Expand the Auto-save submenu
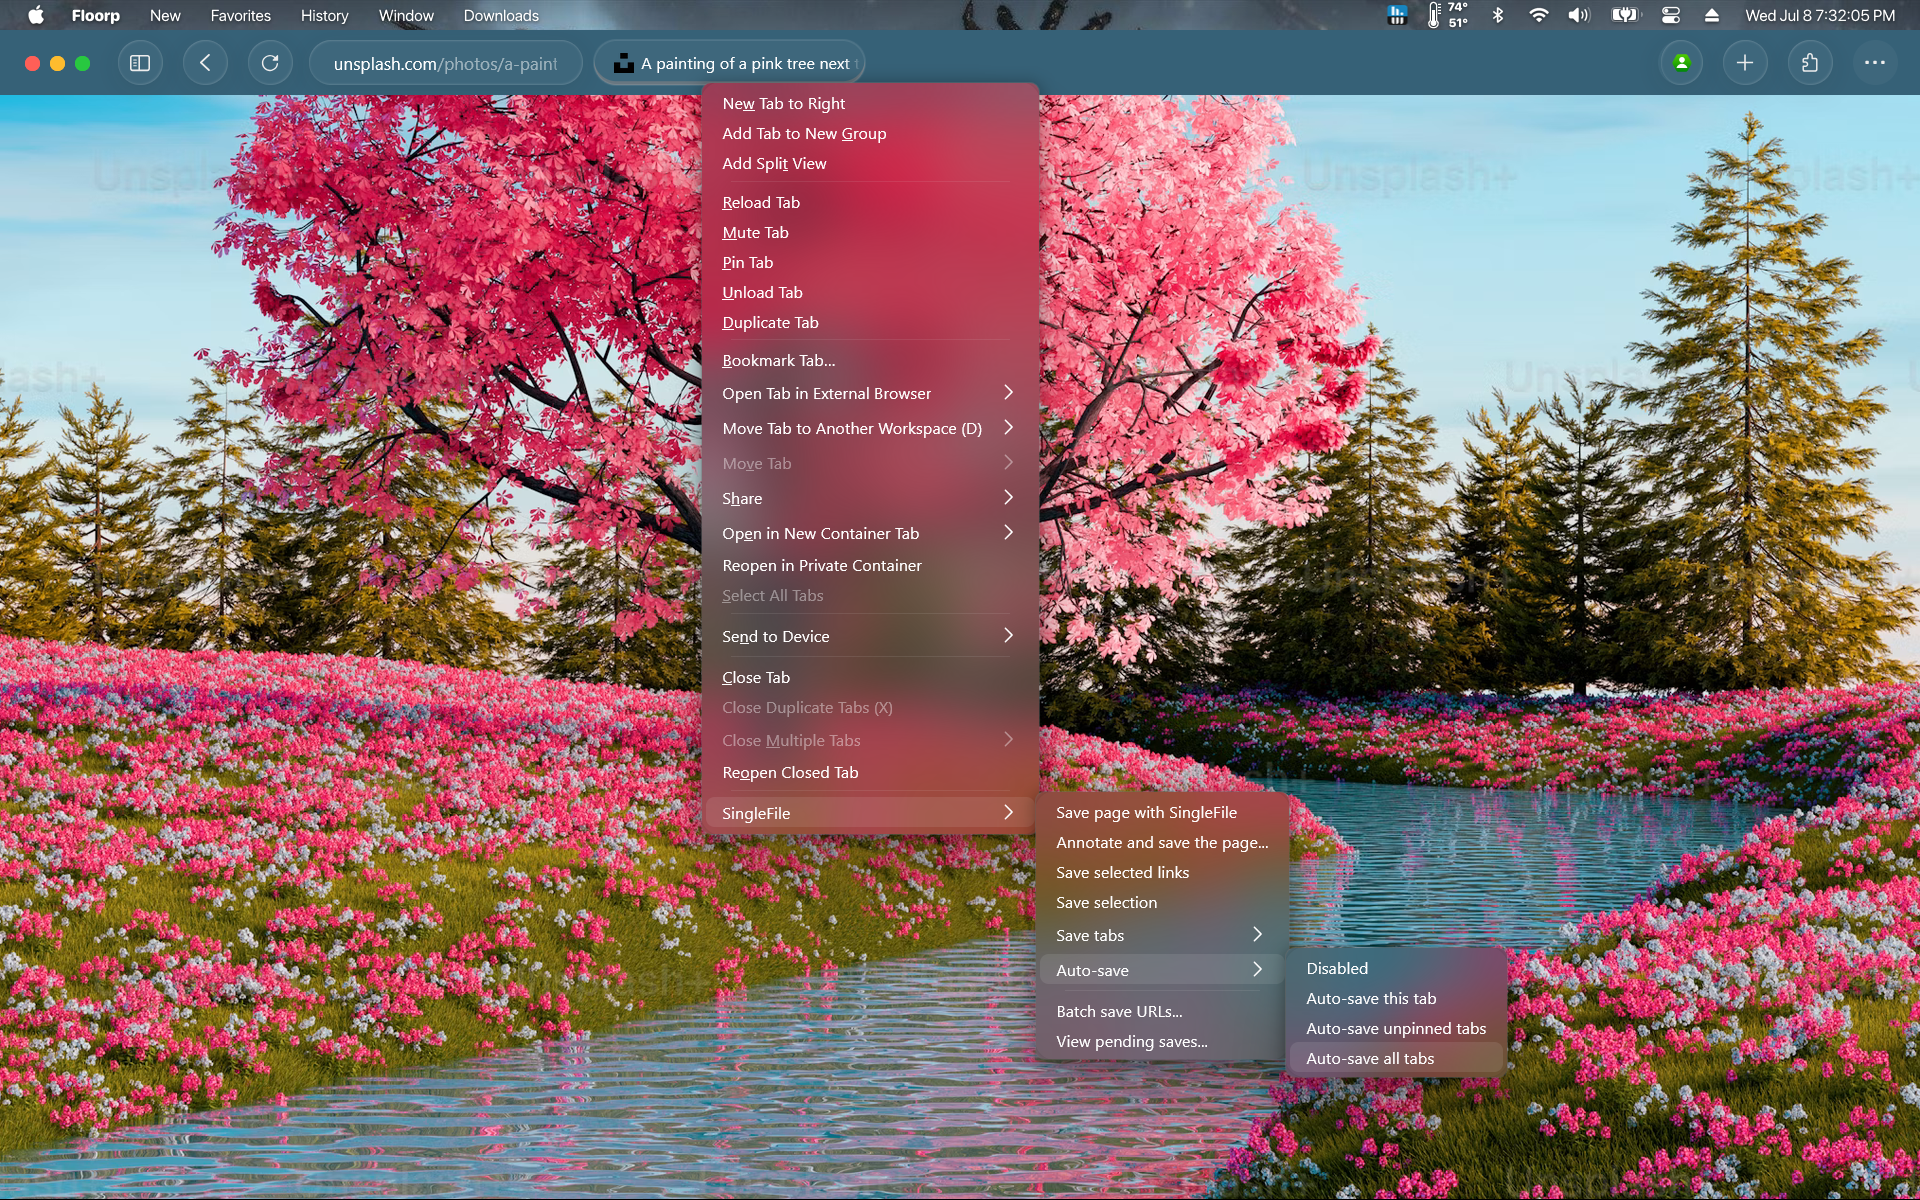The width and height of the screenshot is (1920, 1200). (x=1162, y=970)
